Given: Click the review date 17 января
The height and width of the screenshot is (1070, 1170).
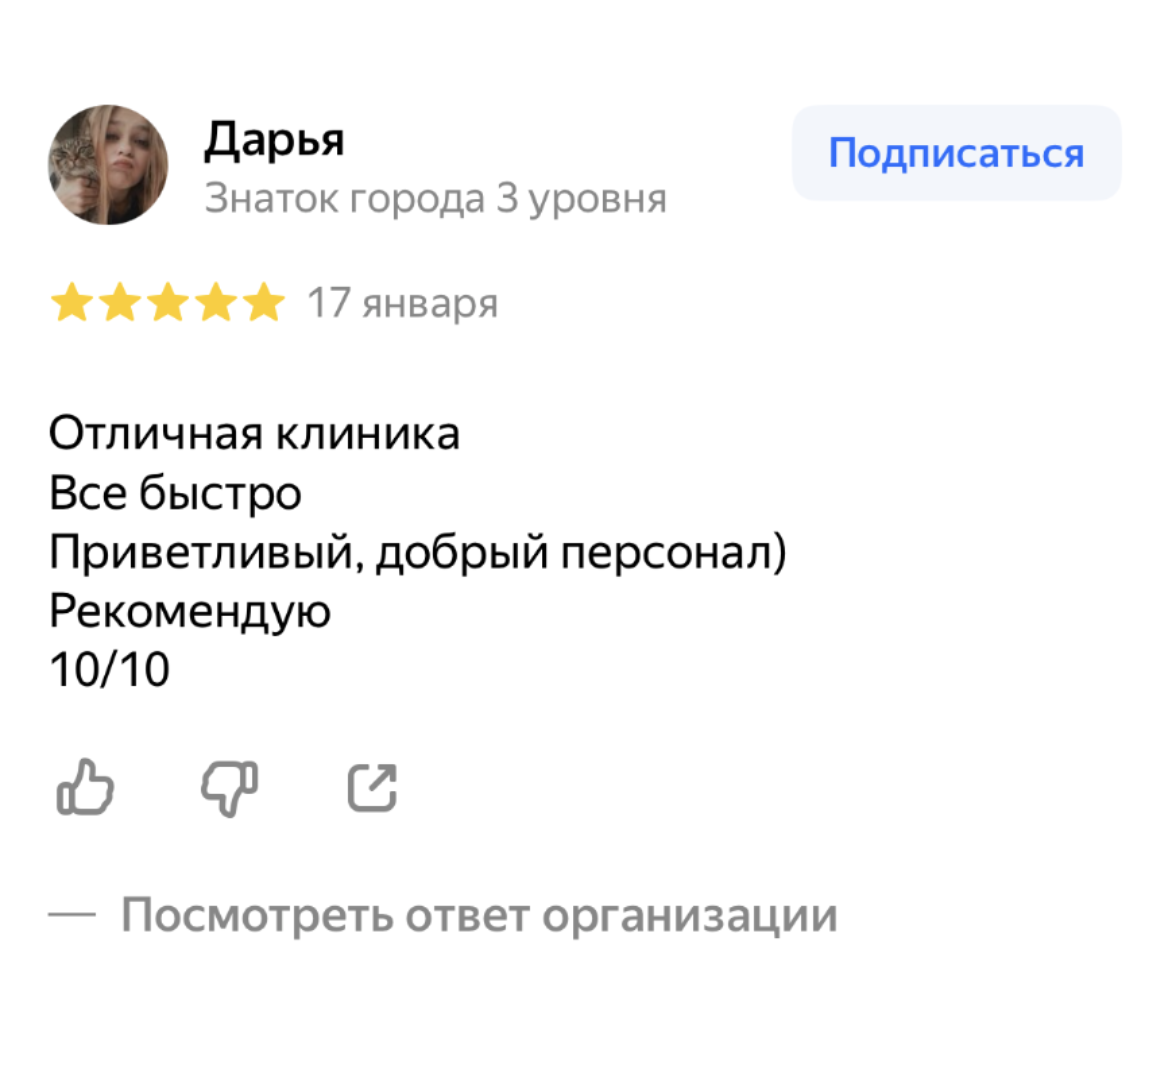Looking at the screenshot, I should point(402,303).
